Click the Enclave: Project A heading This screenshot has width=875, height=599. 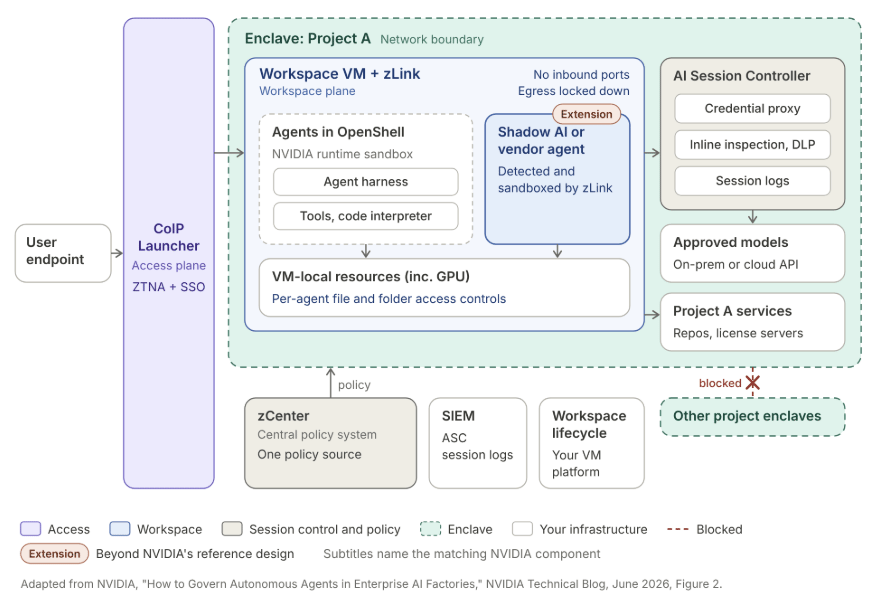(x=307, y=39)
